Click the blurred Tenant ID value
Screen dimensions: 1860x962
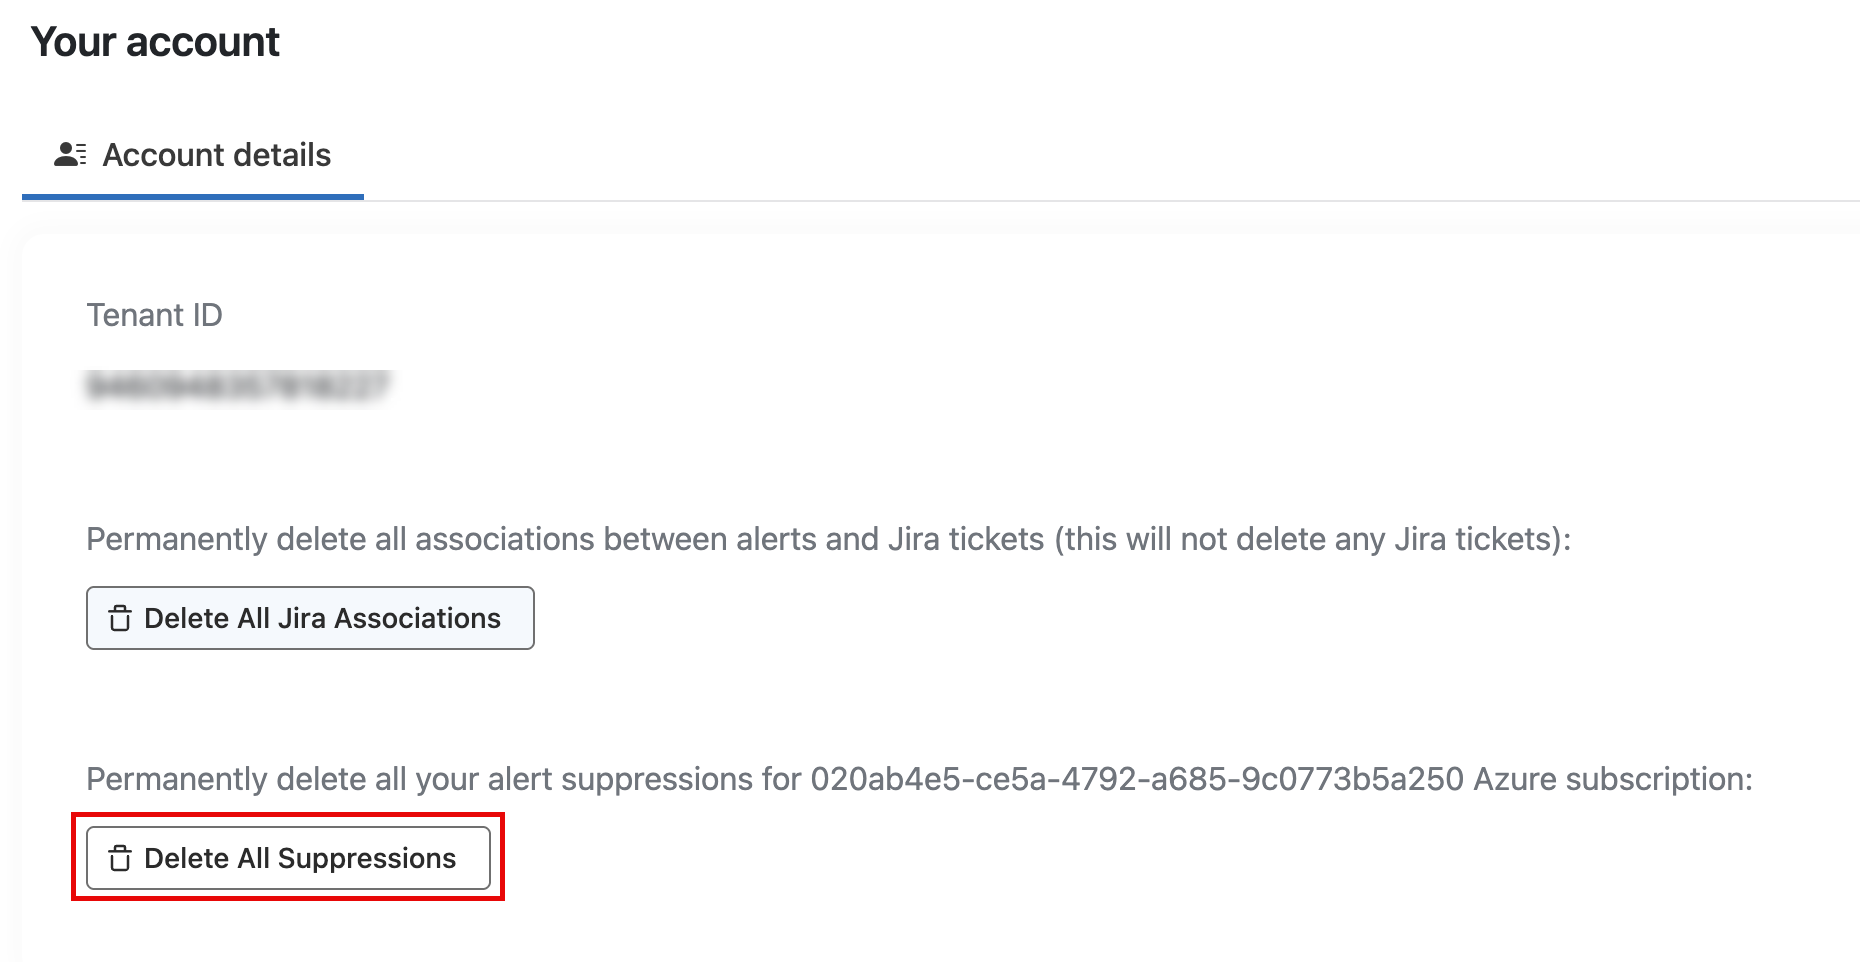point(238,386)
